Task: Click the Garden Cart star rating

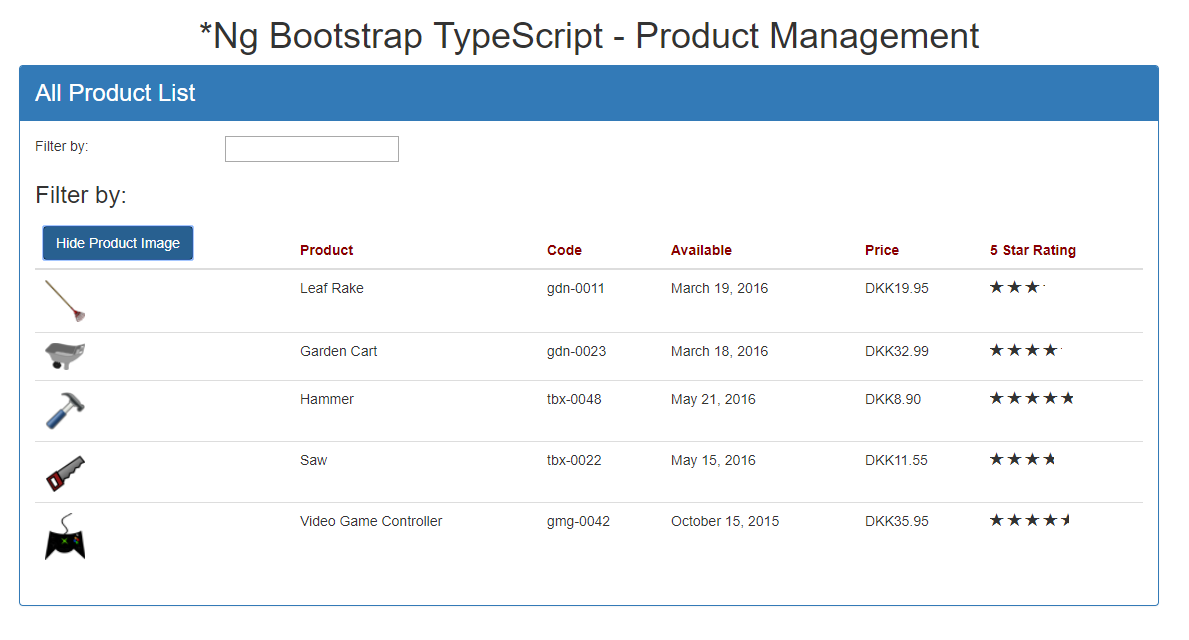Action: tap(1025, 350)
